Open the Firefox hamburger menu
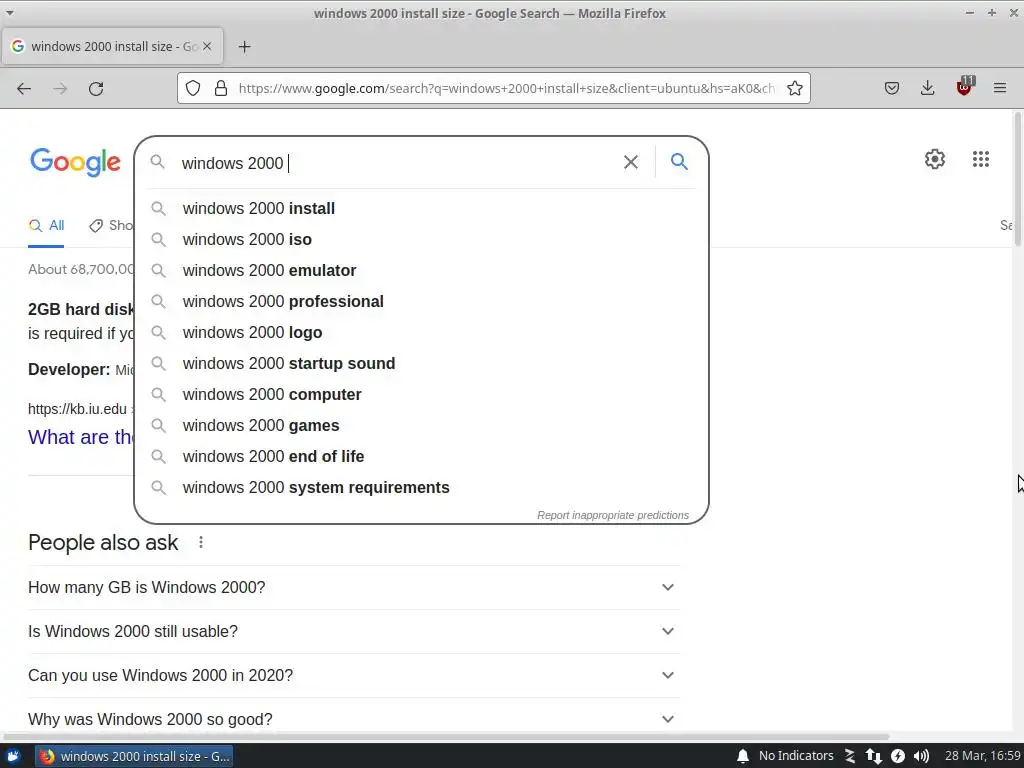Screen dimensions: 1024x768 [1000, 88]
